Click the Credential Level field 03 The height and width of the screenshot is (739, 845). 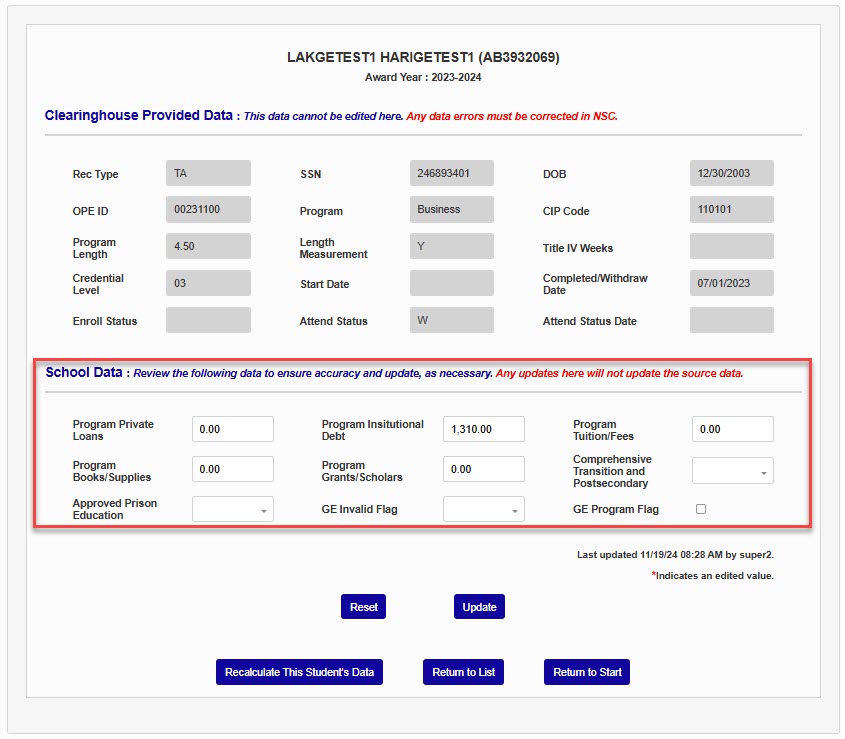coord(208,283)
